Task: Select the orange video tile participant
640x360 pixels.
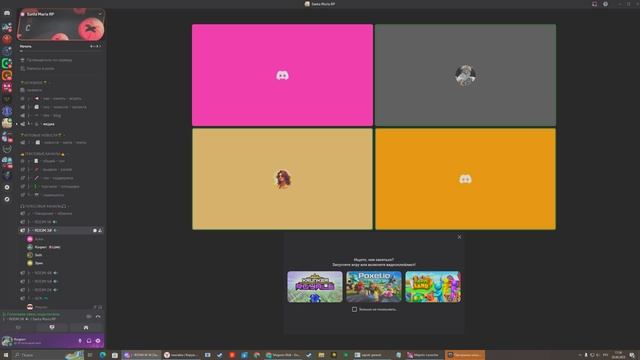Action: click(465, 179)
